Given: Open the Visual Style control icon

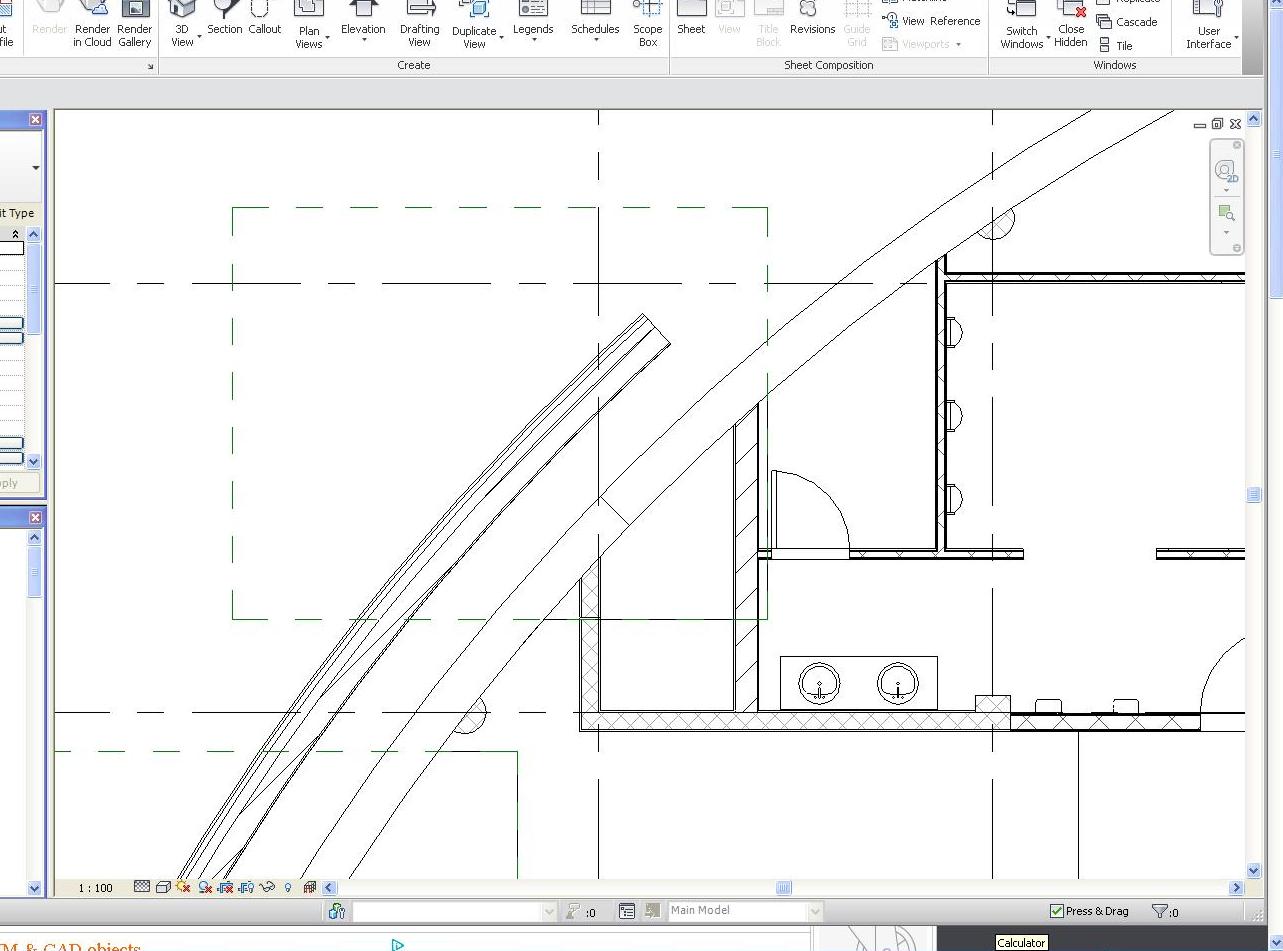Looking at the screenshot, I should coord(163,887).
